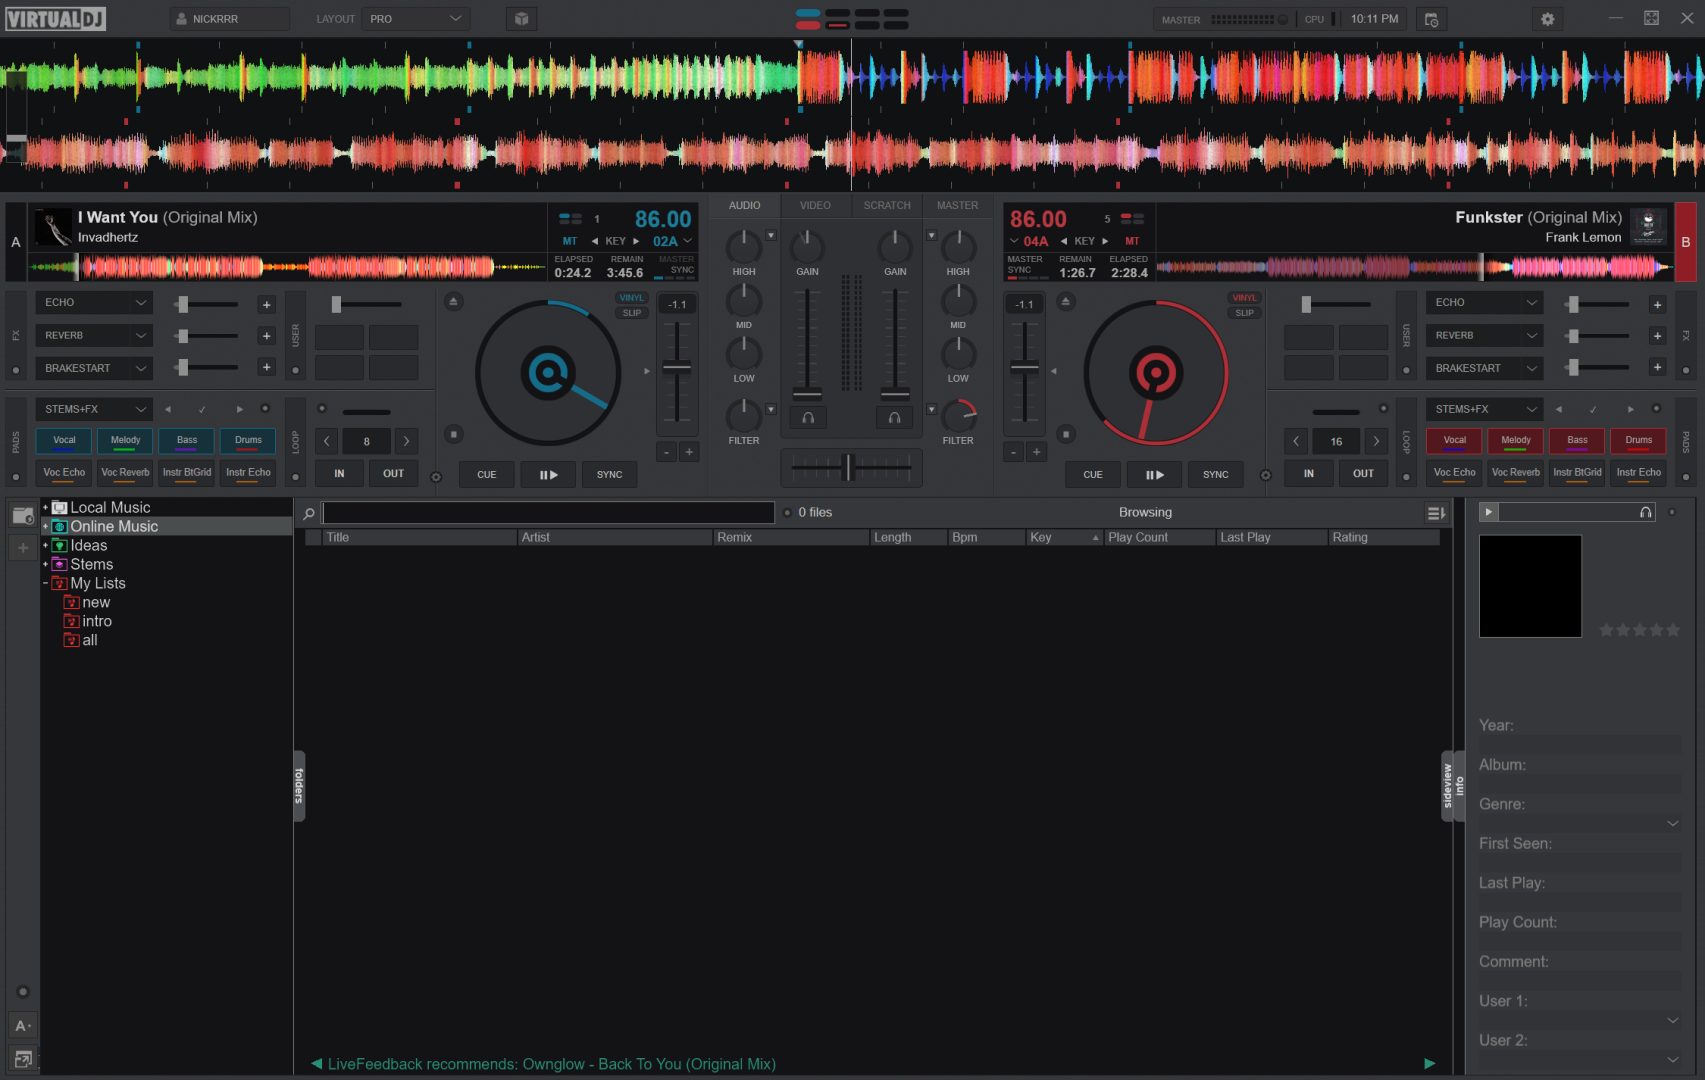Switch to the SCRATCH mixer tab
1705x1080 pixels.
tap(887, 205)
